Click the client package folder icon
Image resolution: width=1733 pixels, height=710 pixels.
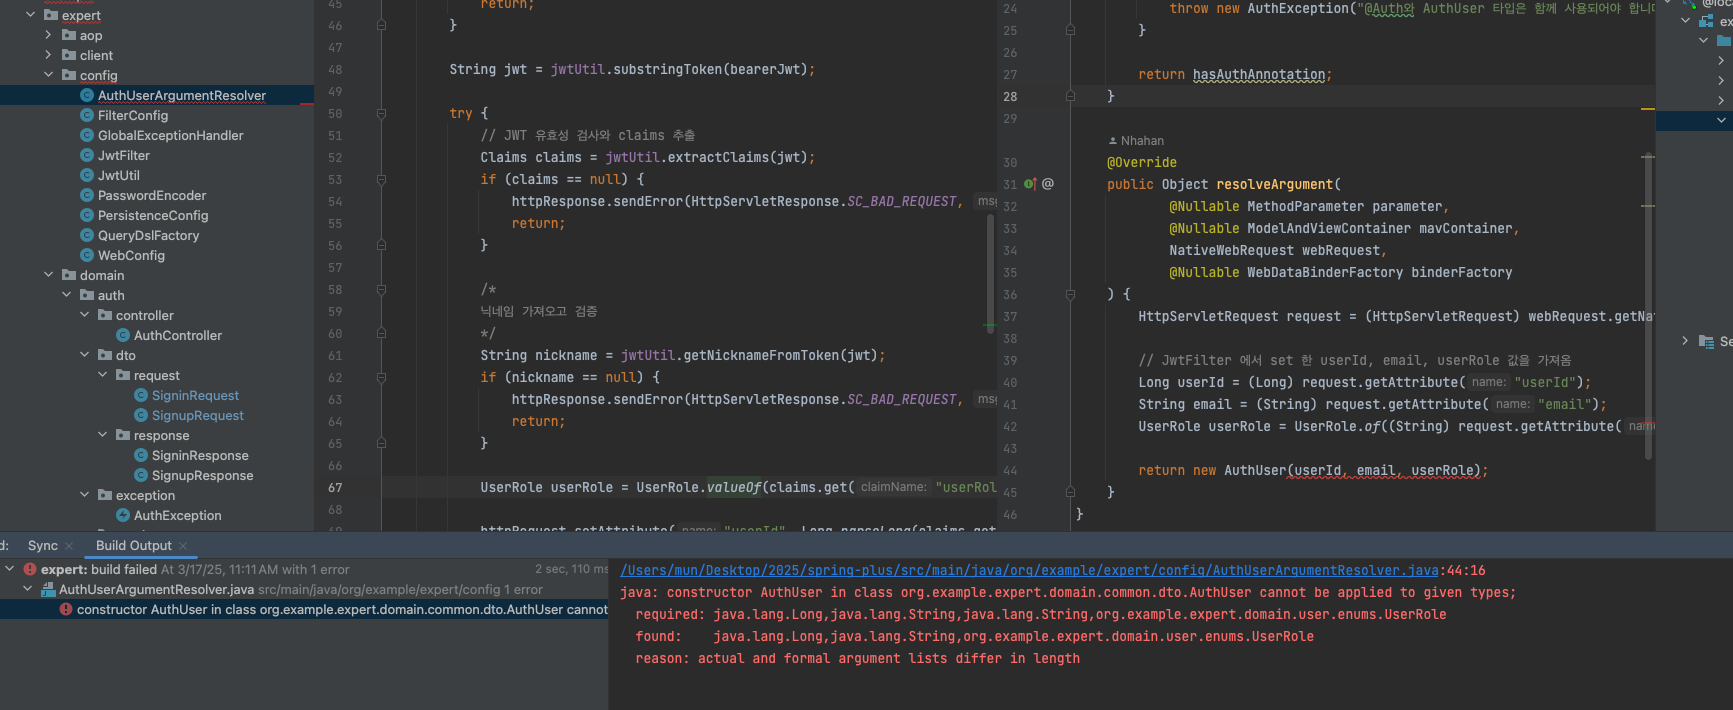pos(69,55)
